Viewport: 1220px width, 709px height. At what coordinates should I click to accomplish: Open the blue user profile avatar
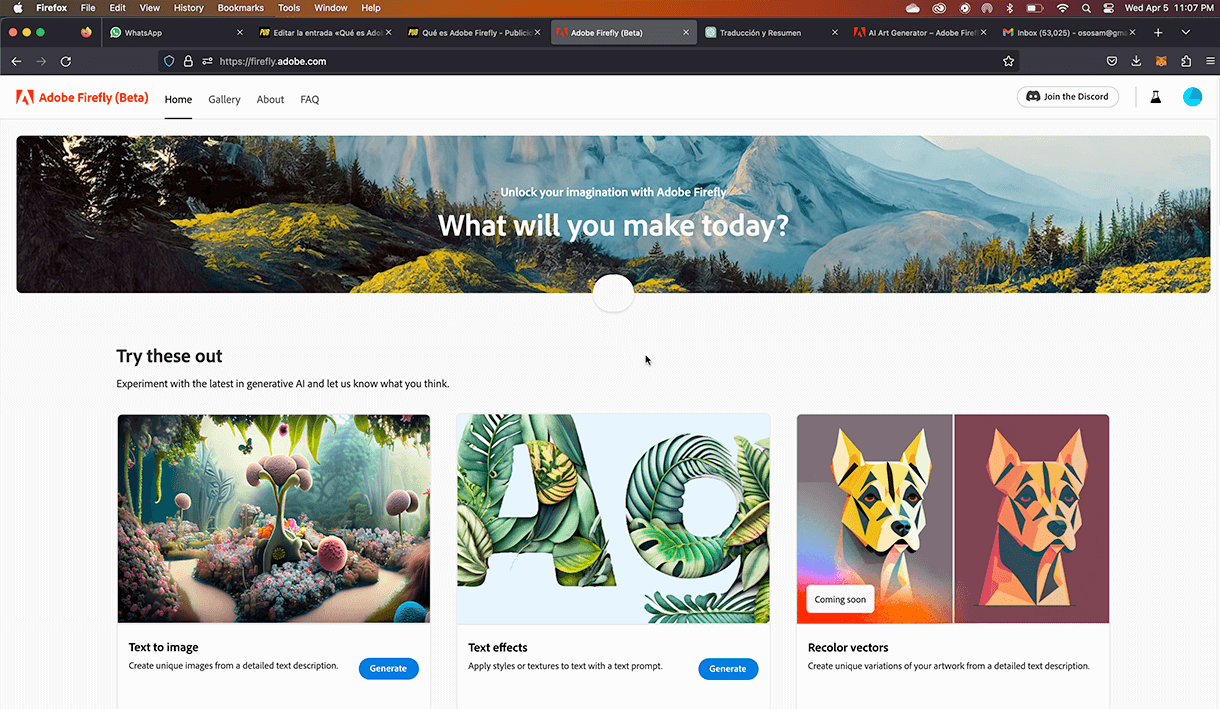1192,97
